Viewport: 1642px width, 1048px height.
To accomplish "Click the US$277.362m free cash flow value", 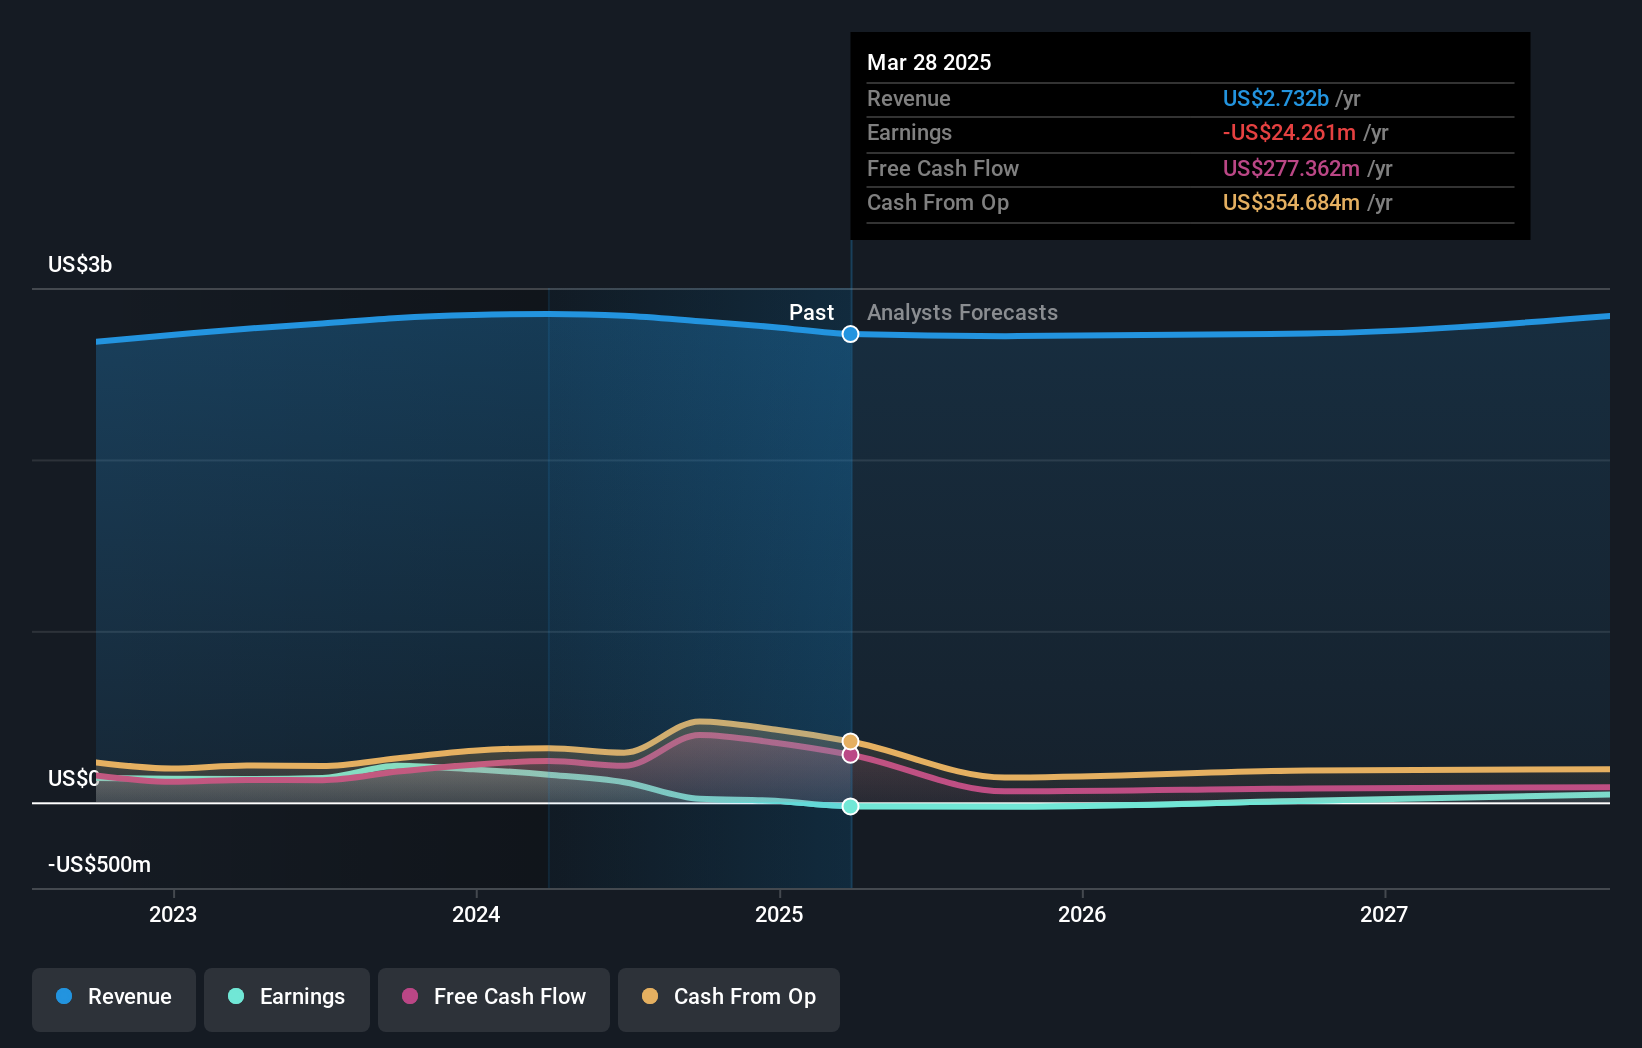I will 1291,168.
